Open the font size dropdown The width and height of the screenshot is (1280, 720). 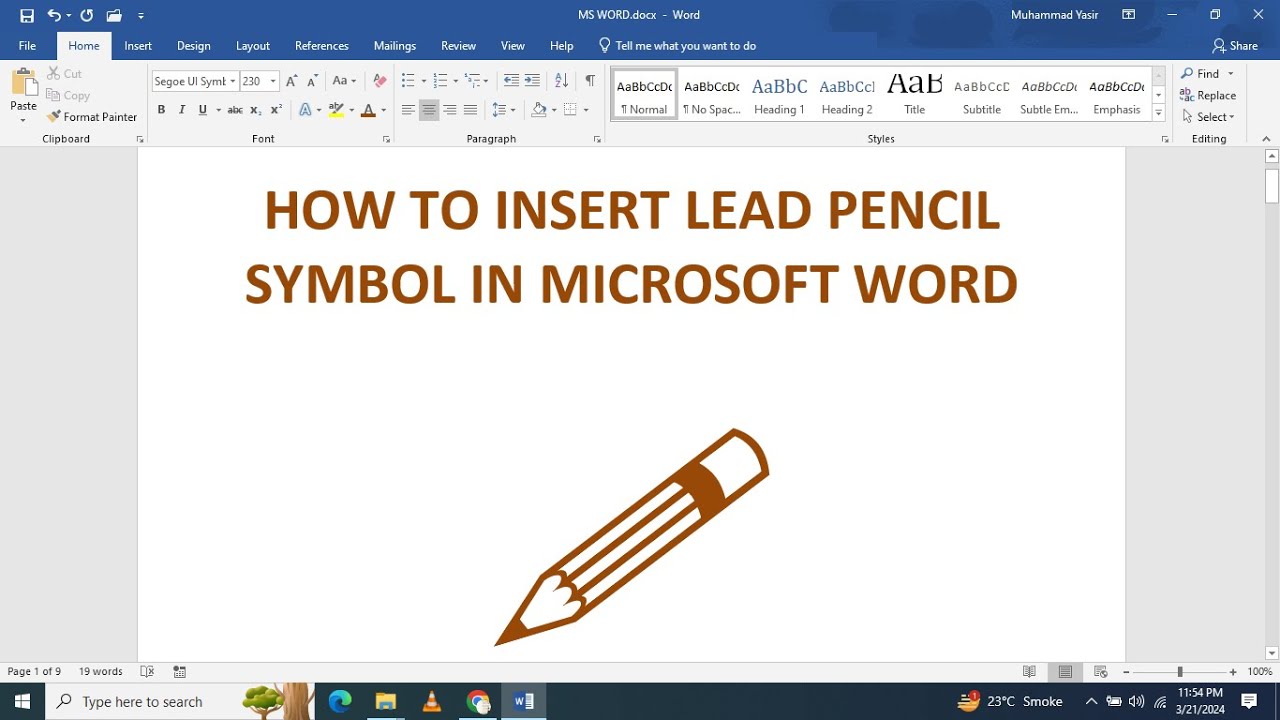click(x=273, y=81)
